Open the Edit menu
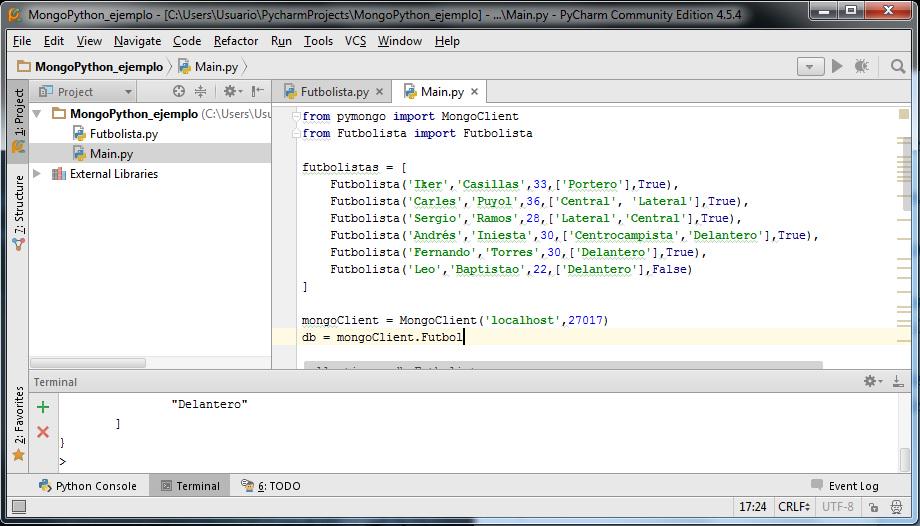Screen dimensions: 920x526 pos(53,41)
